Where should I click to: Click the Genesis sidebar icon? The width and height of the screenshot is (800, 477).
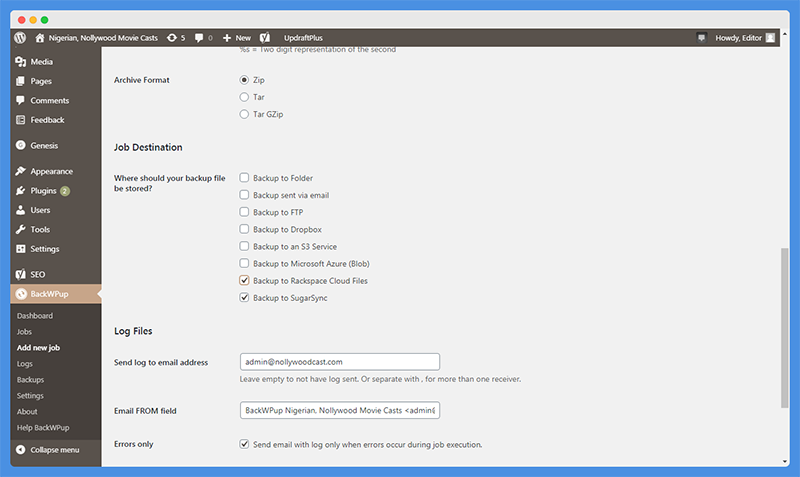20,145
